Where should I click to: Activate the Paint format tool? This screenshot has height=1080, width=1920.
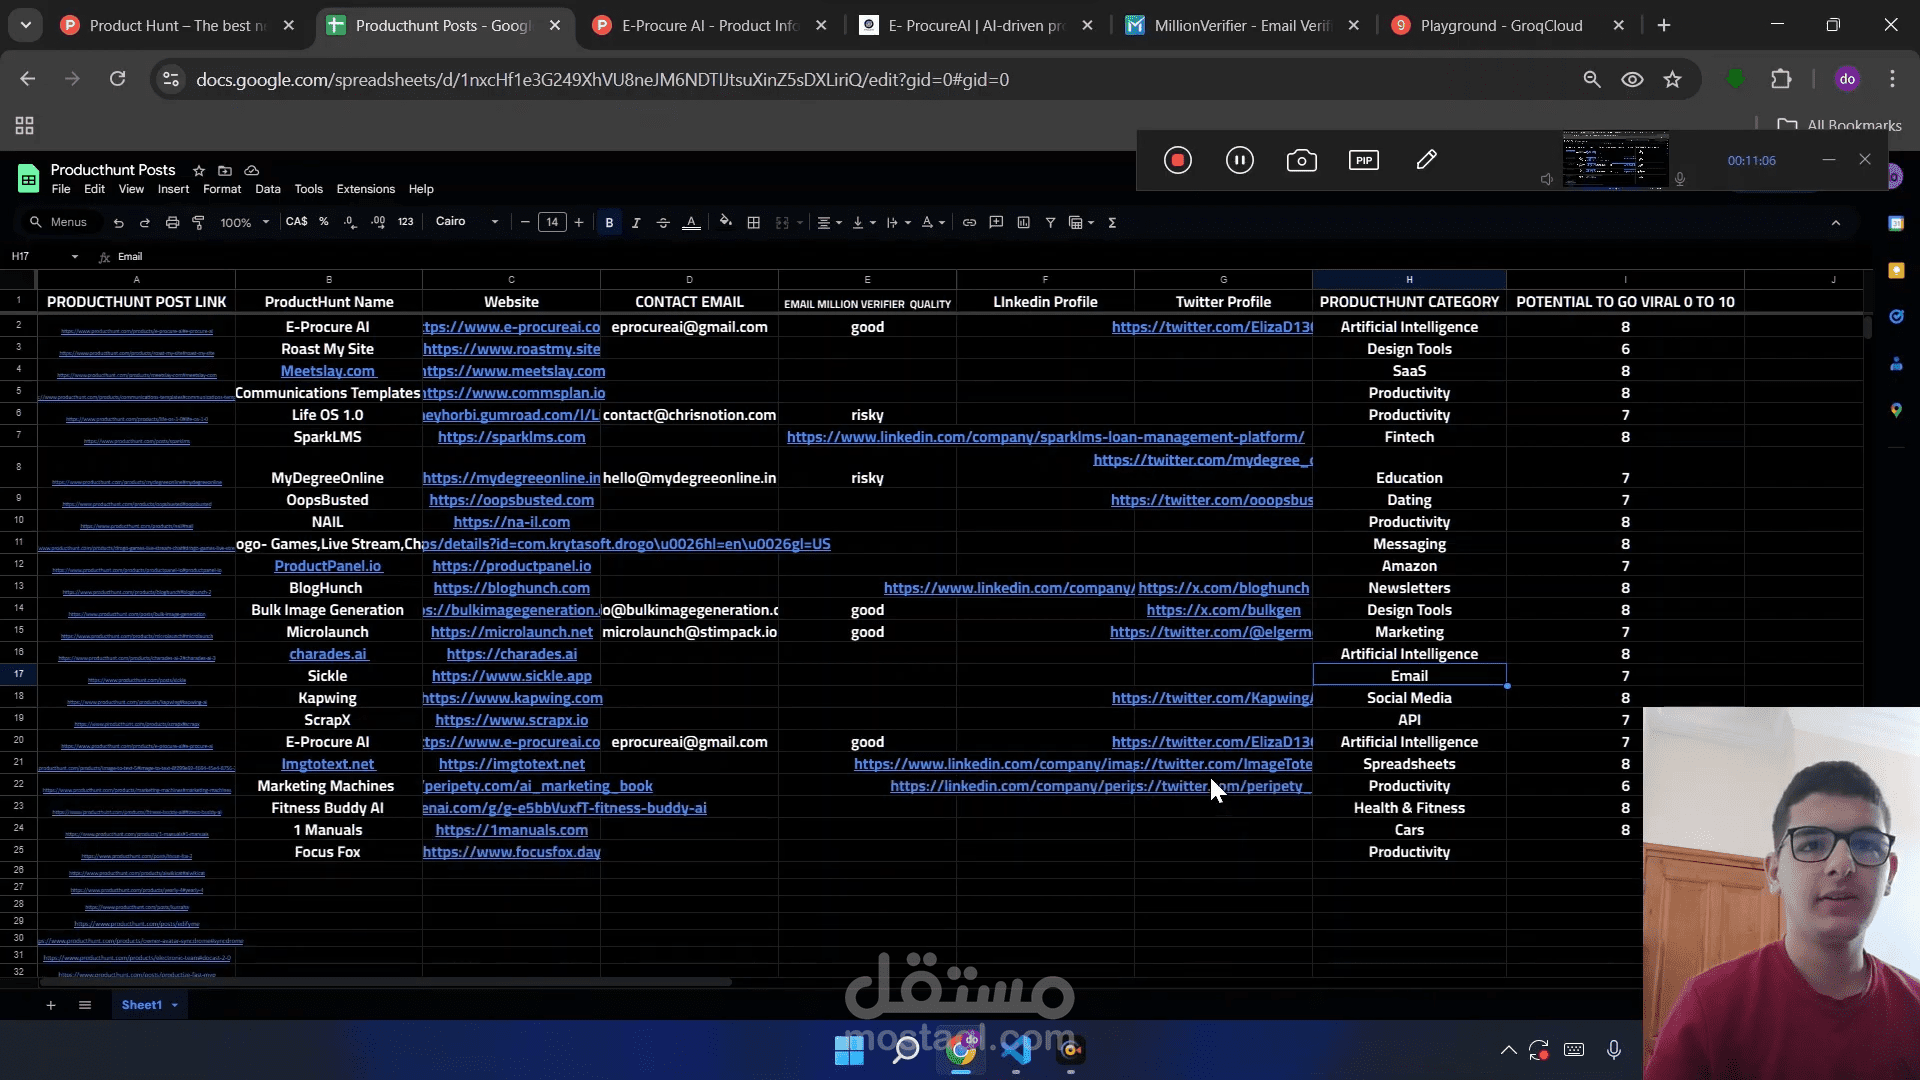tap(198, 222)
